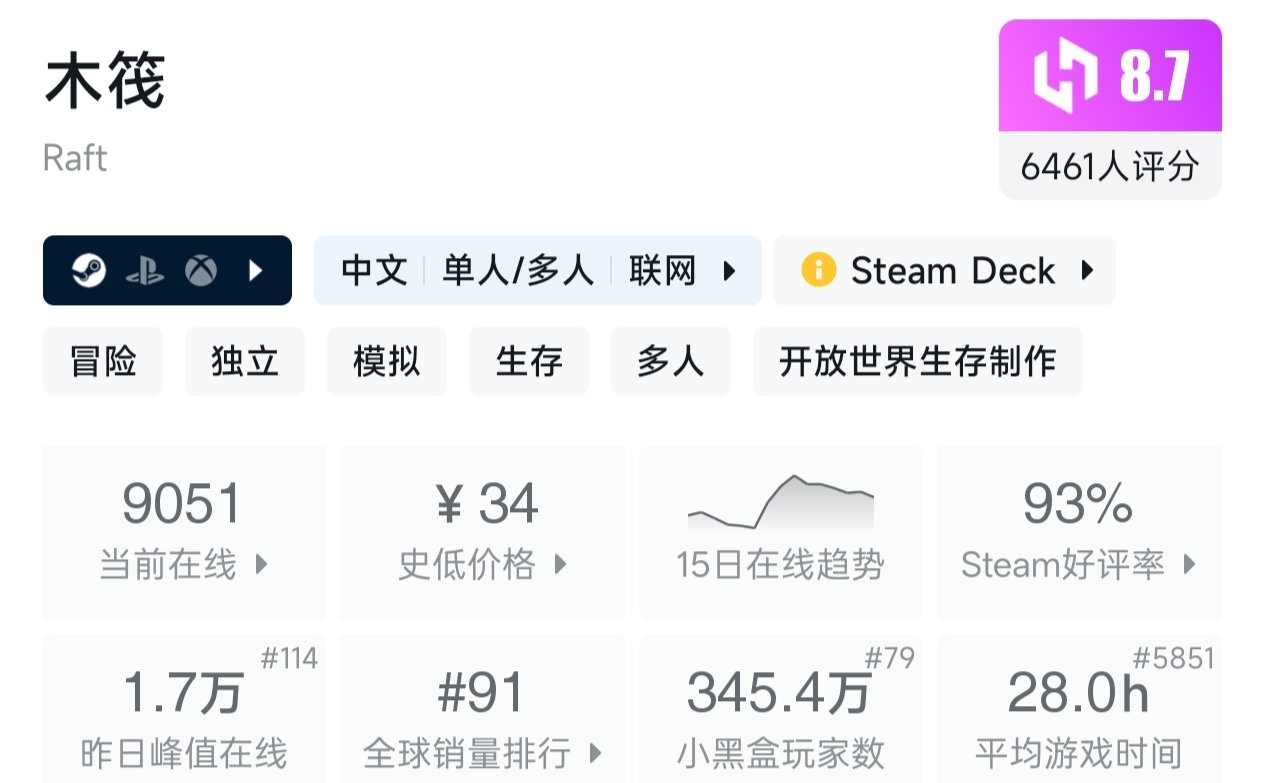The height and width of the screenshot is (783, 1264).
Task: Click the Xbox platform icon
Action: [201, 270]
